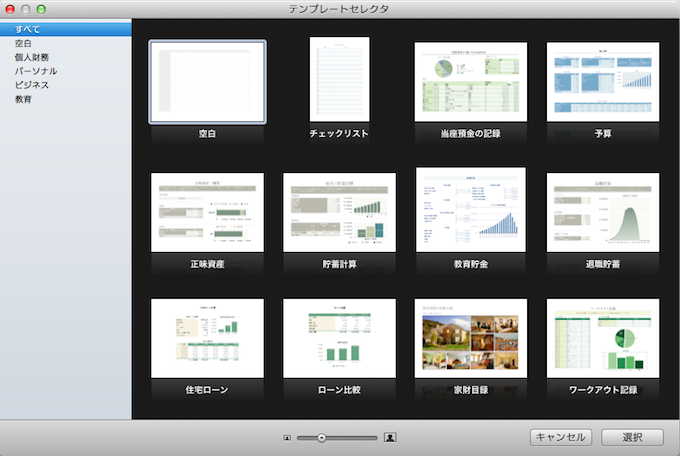The image size is (680, 456).
Task: Adjust the thumbnail size slider knob
Action: 321,438
